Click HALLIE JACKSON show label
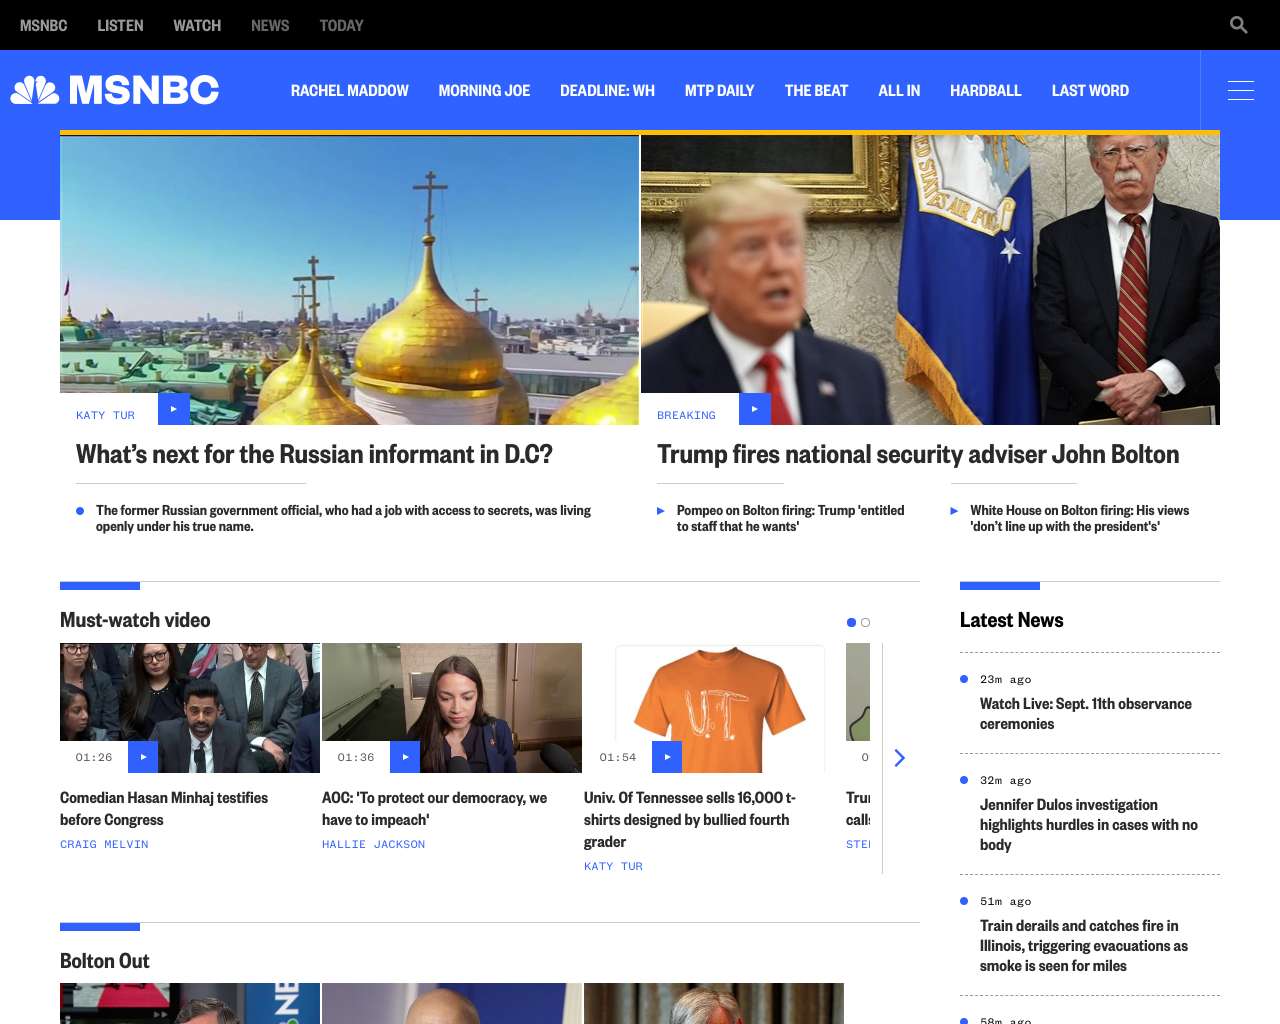 [373, 844]
